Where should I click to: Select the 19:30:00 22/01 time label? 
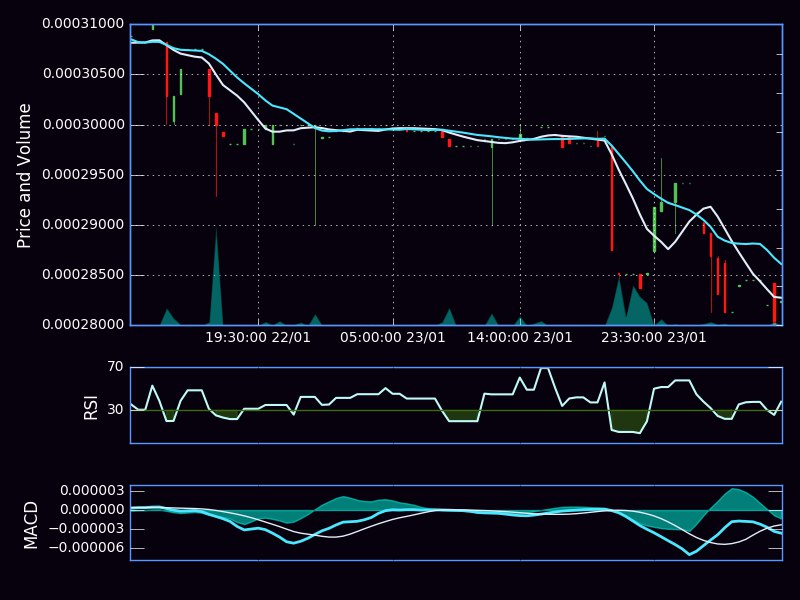[258, 338]
